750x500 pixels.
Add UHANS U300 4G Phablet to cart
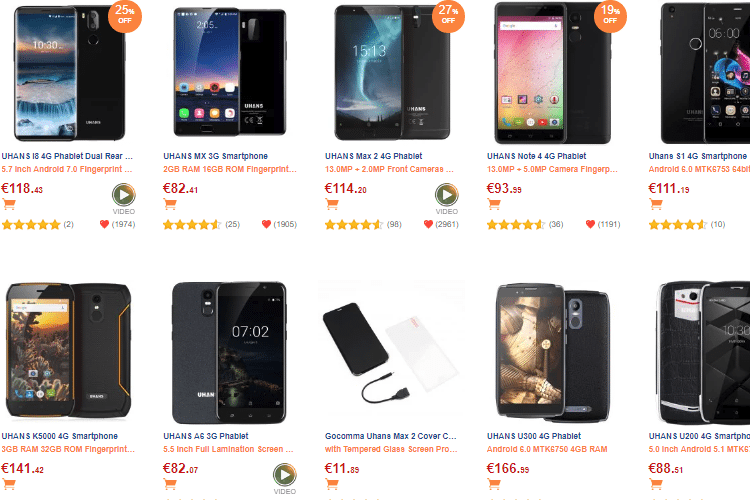pos(494,485)
